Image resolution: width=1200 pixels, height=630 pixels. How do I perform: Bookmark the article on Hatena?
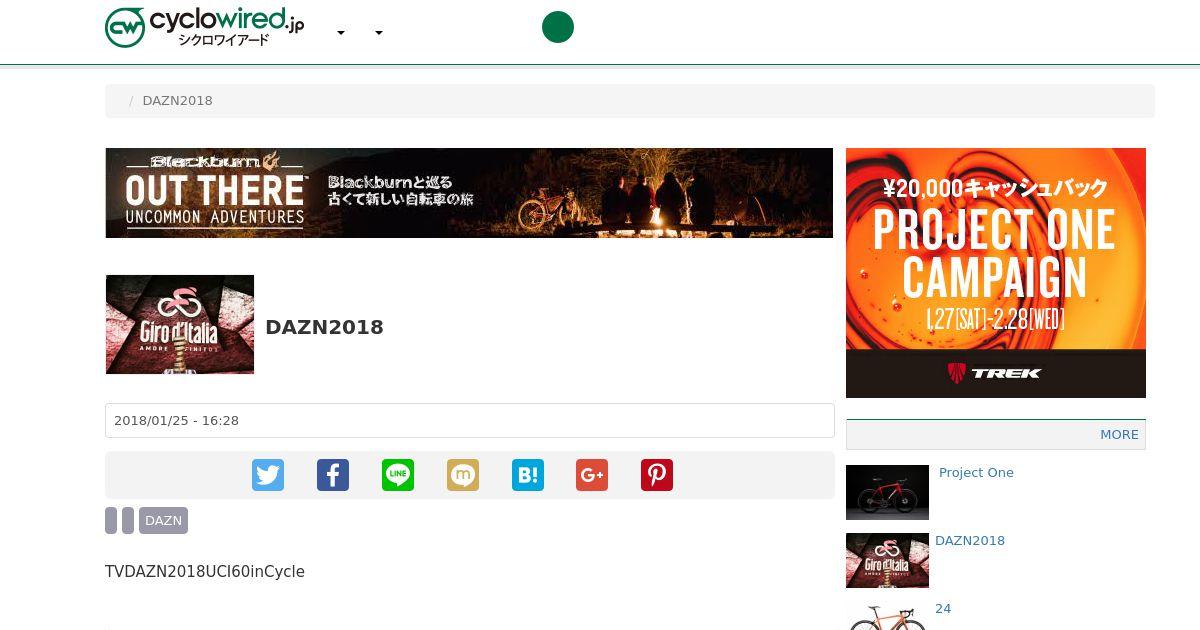tap(528, 475)
